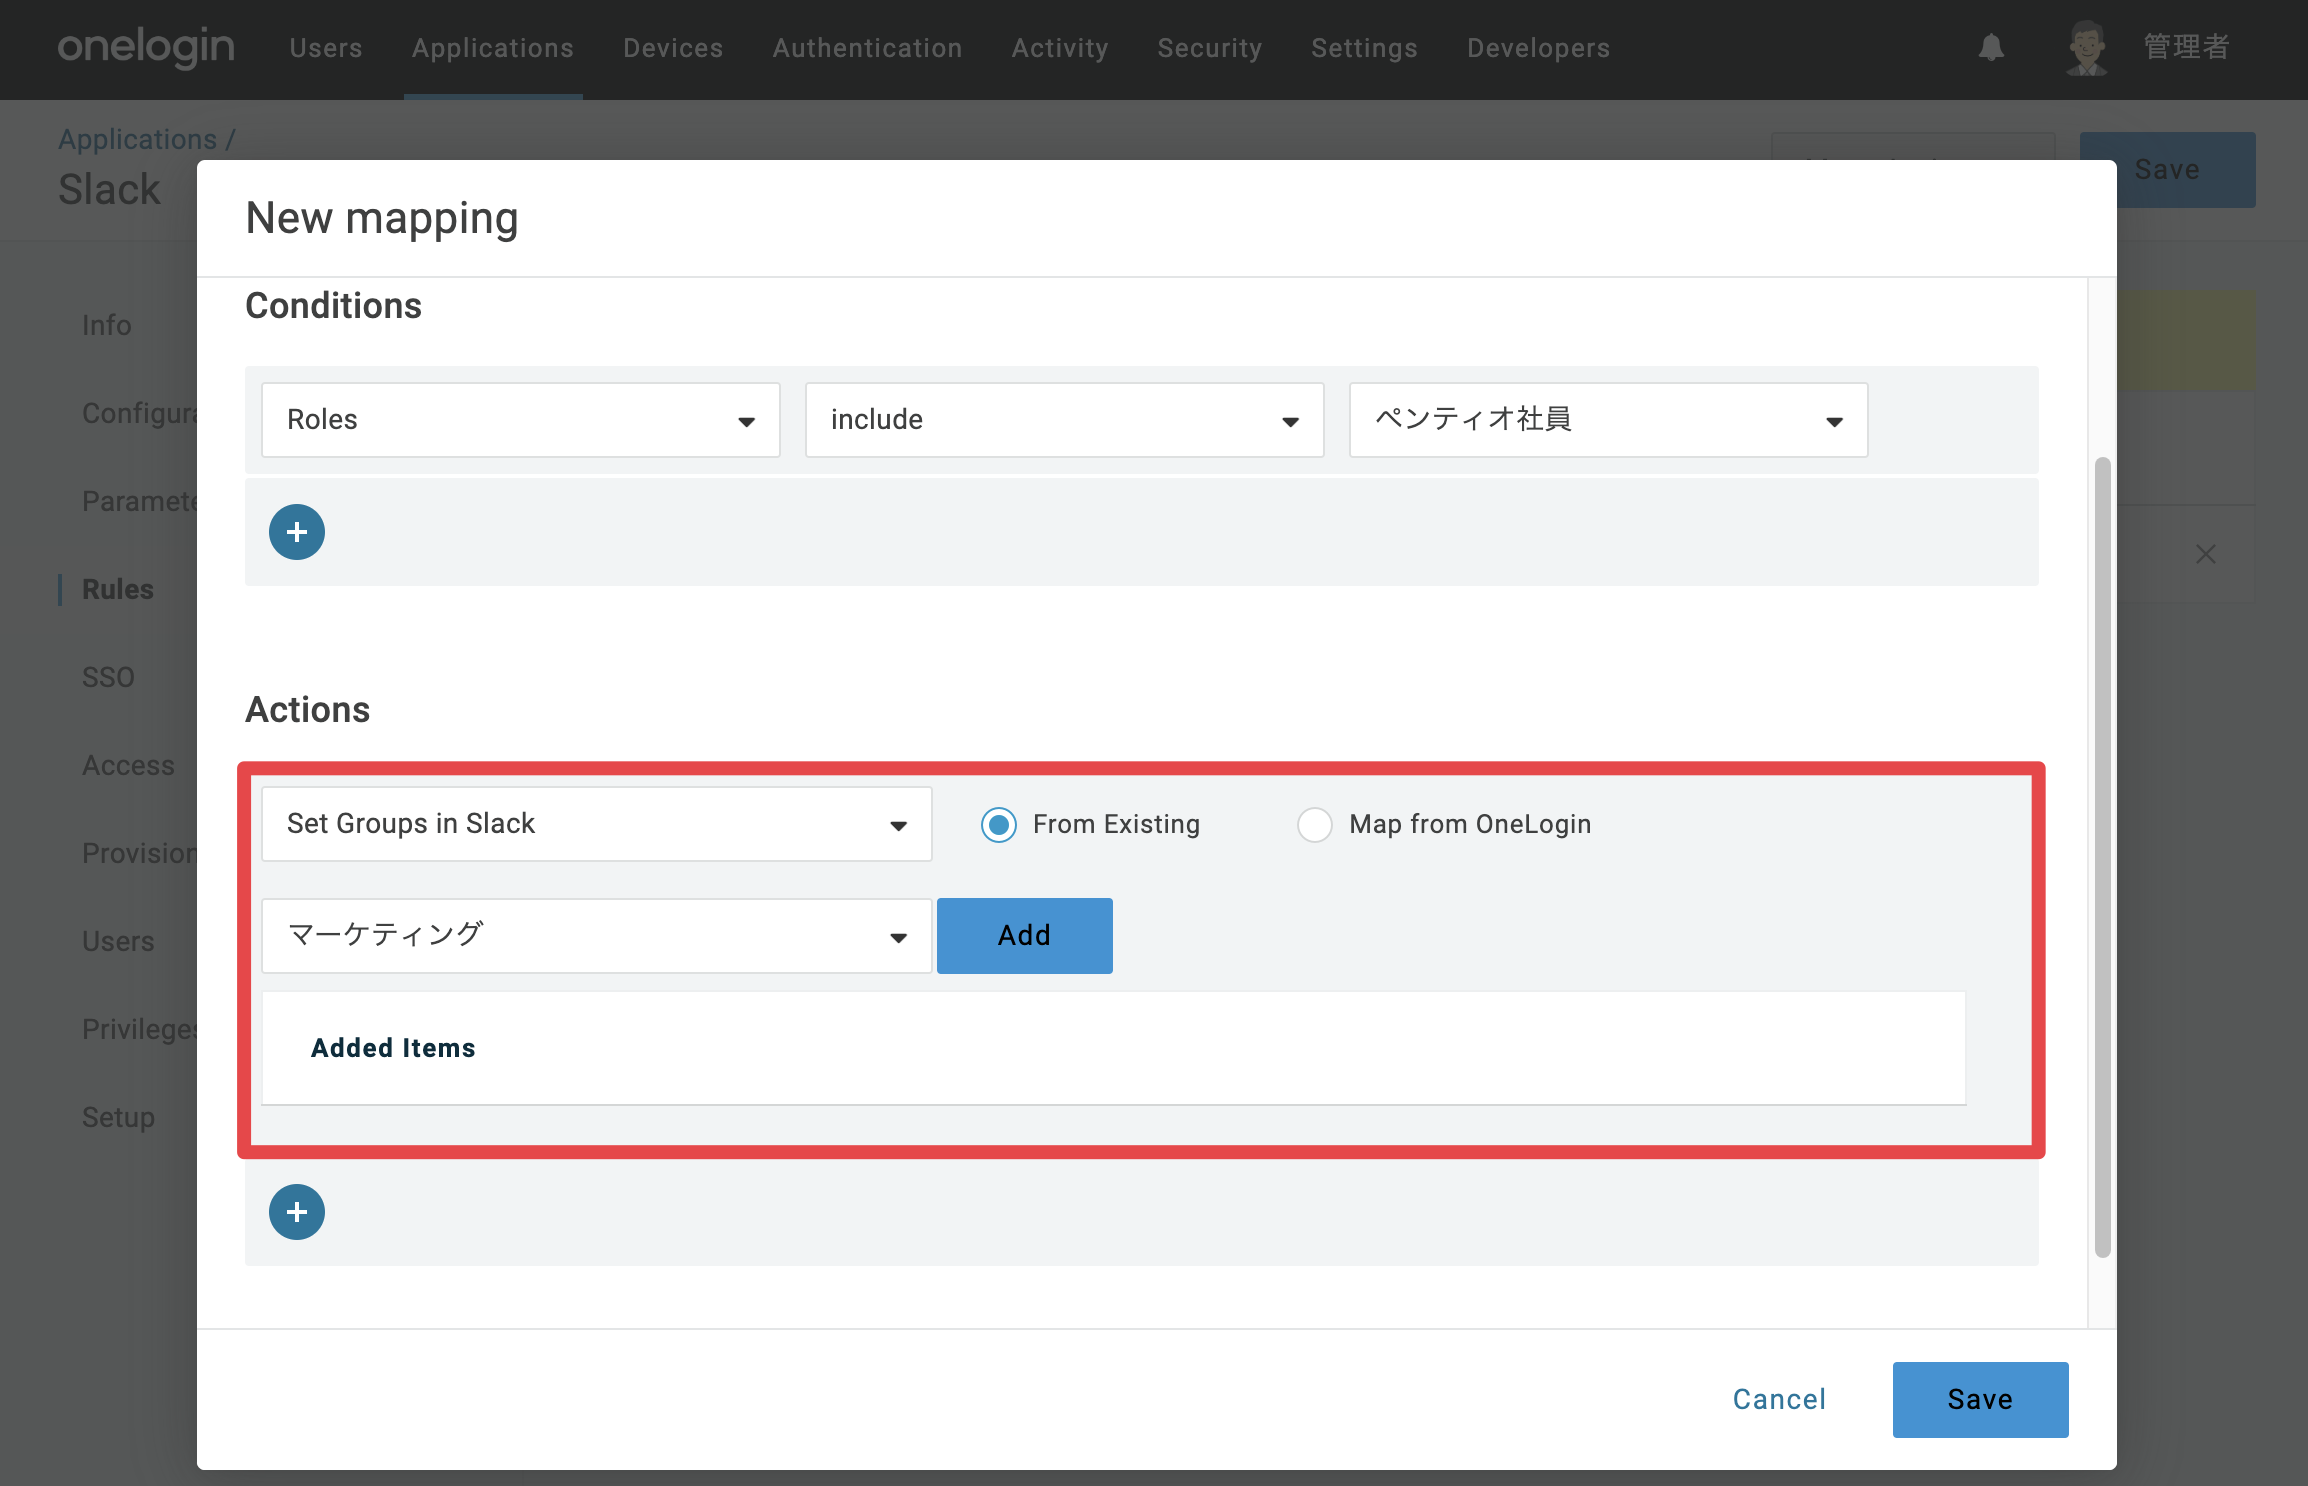
Task: Add a new action with plus button
Action: click(x=297, y=1212)
